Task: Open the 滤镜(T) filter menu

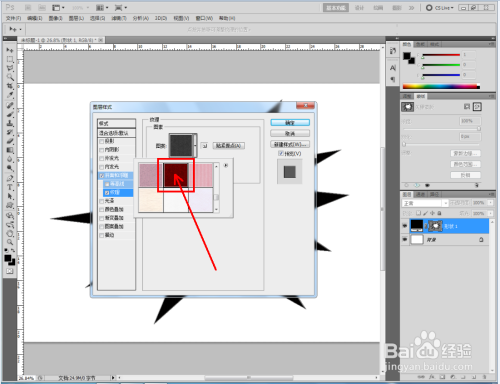Action: coord(119,18)
